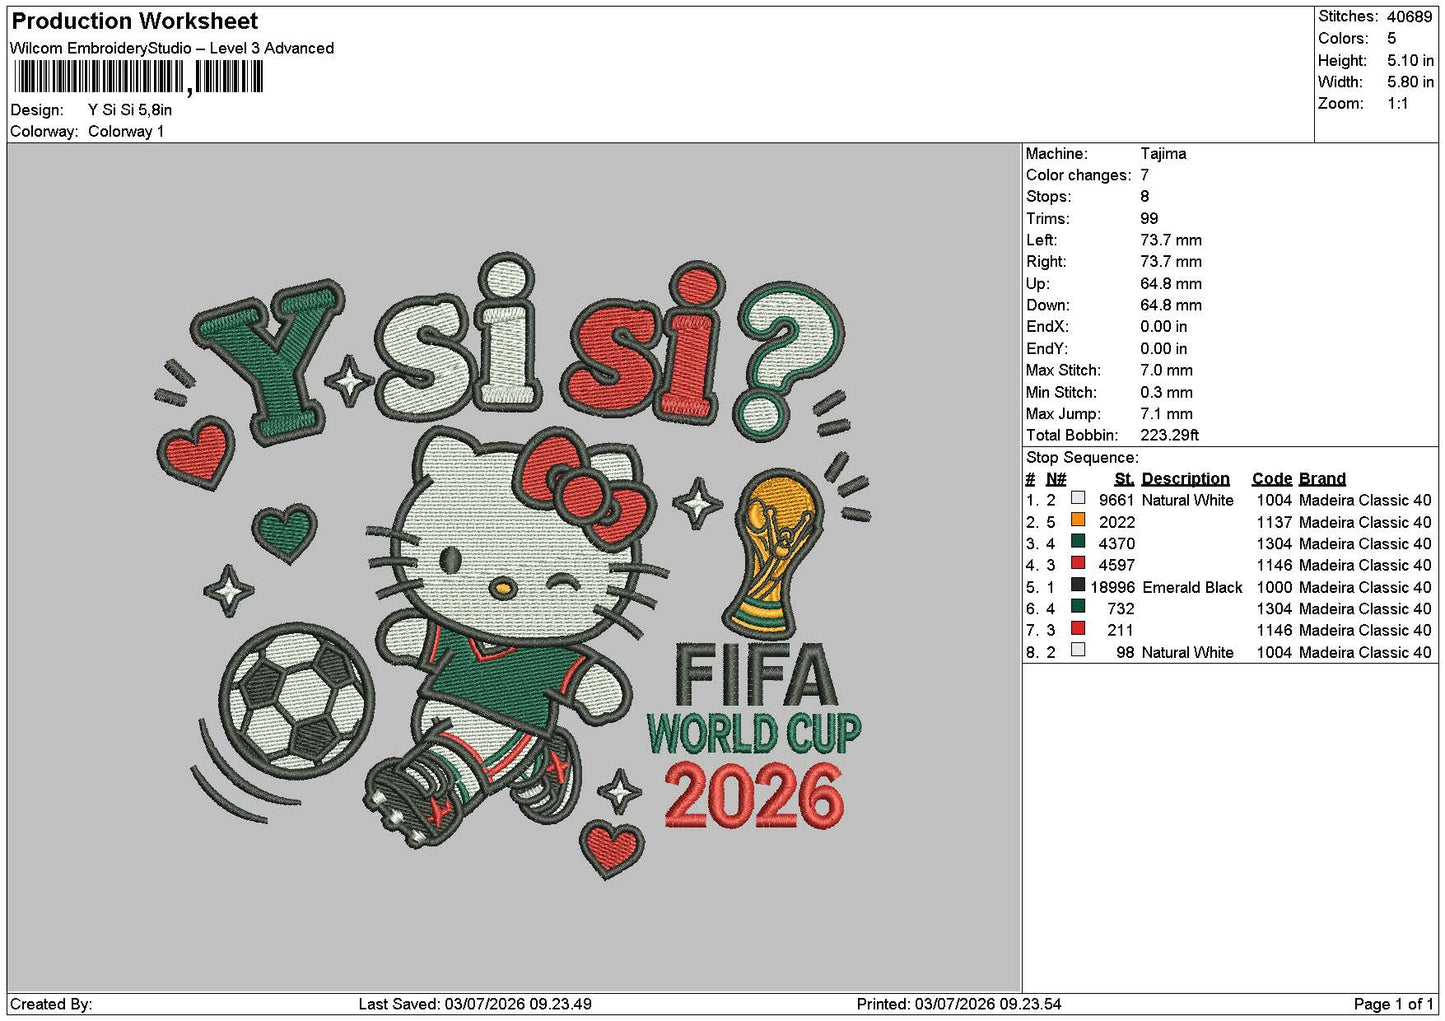
Task: Click the Up value 64.8 mm
Action: [1171, 284]
